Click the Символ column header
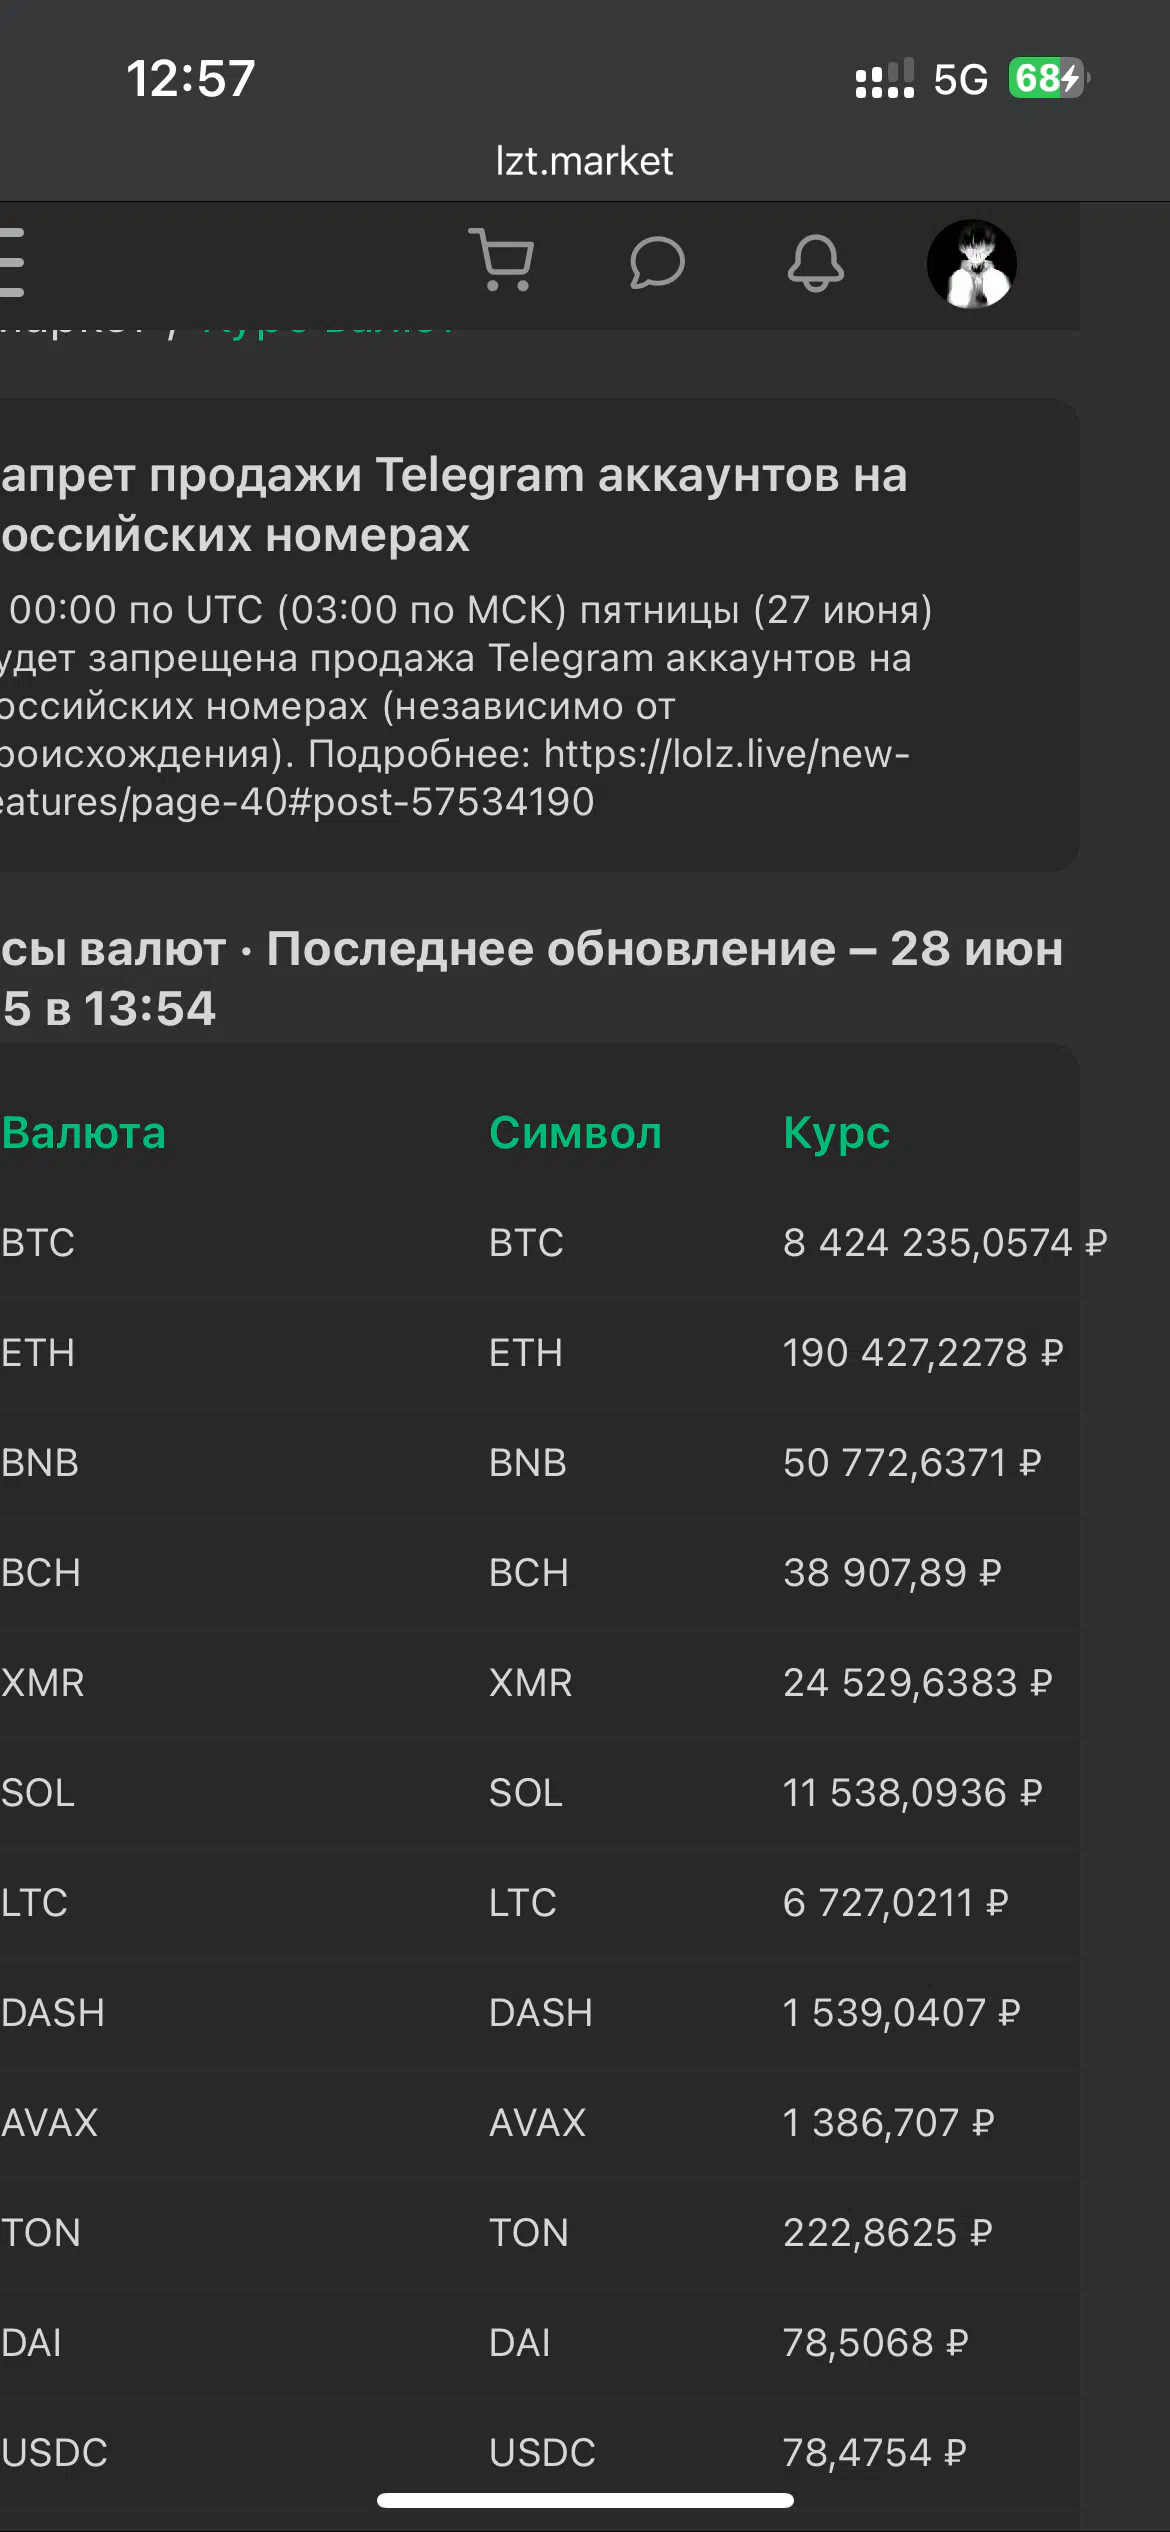 [575, 1133]
